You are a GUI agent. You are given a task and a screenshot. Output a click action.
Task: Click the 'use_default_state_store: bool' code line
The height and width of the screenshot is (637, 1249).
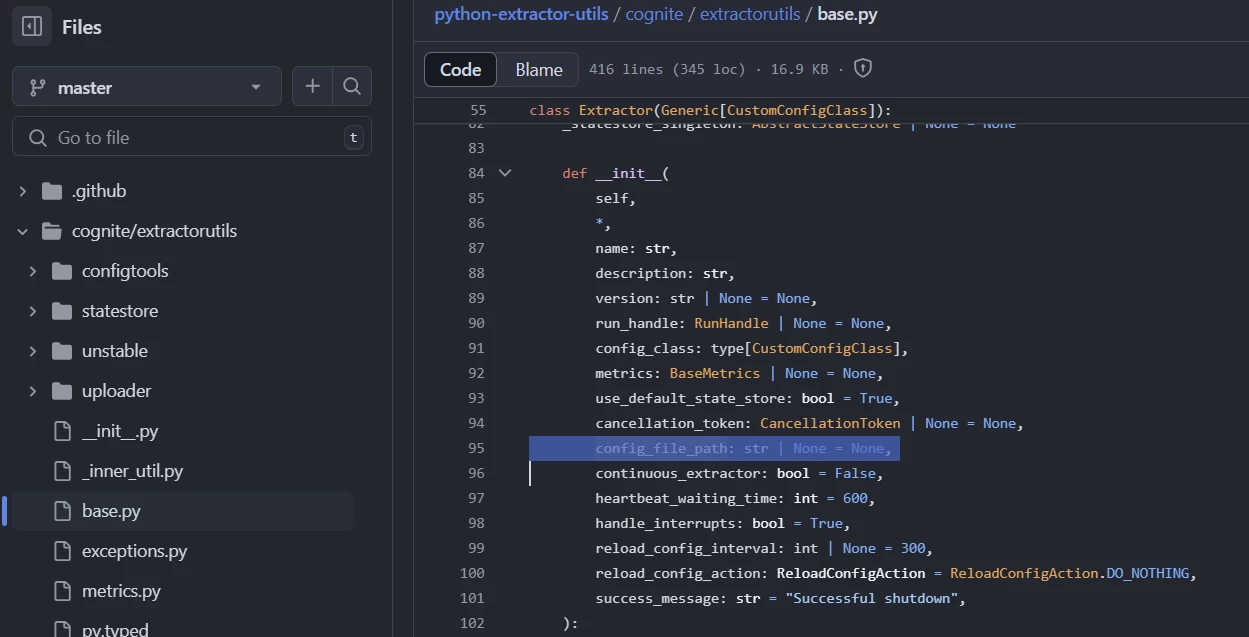point(747,398)
